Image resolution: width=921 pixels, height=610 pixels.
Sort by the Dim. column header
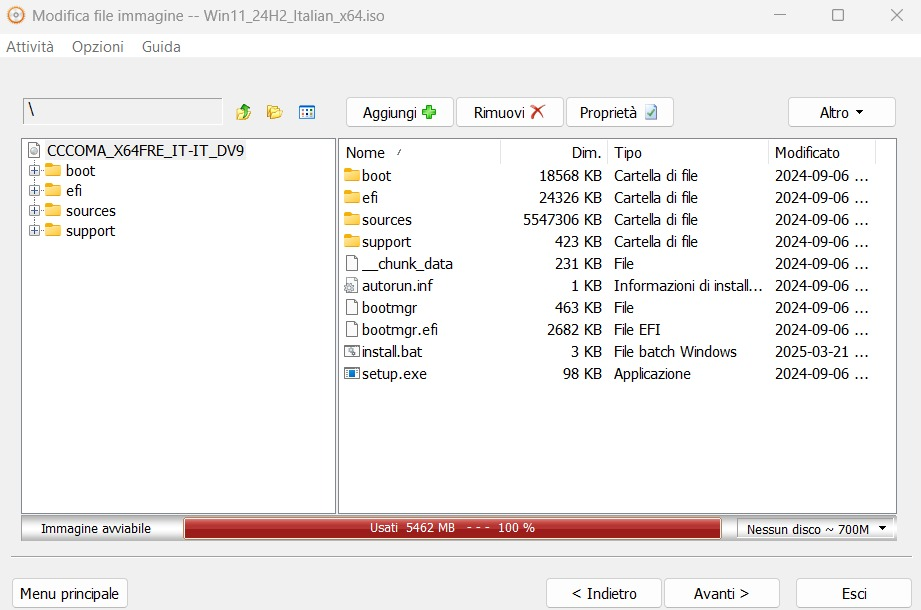pos(554,153)
